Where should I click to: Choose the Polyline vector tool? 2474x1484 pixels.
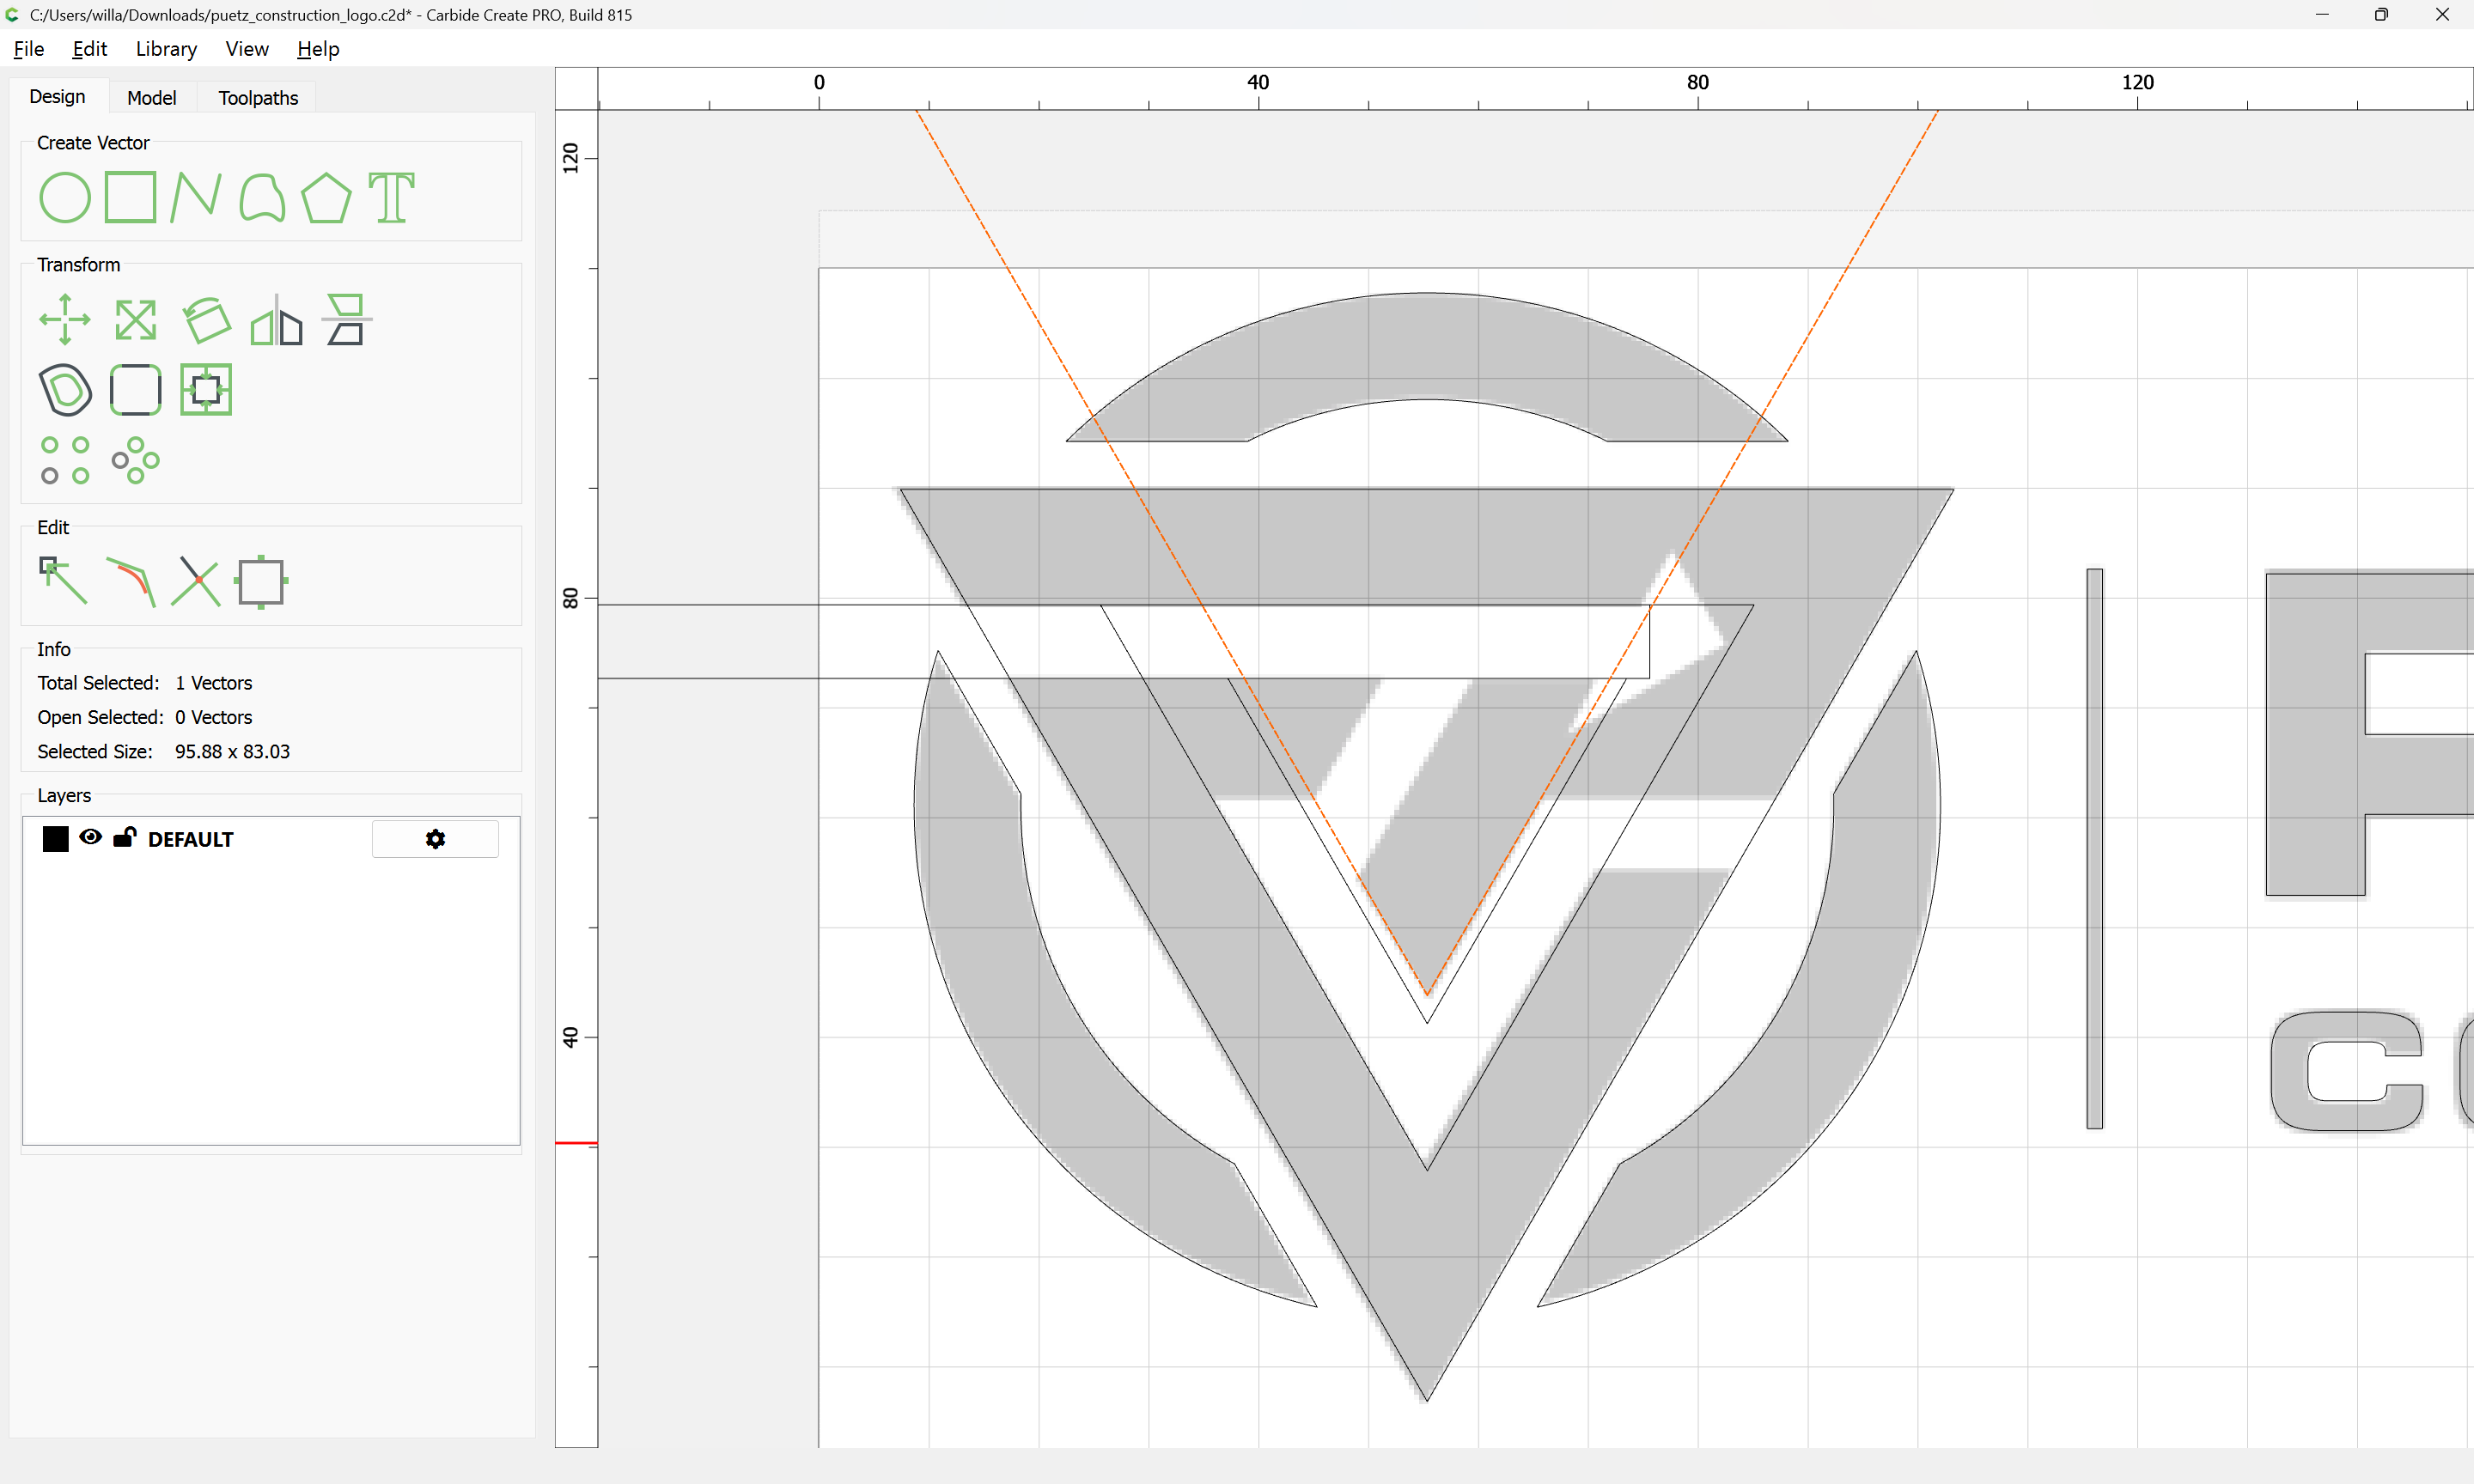[195, 197]
